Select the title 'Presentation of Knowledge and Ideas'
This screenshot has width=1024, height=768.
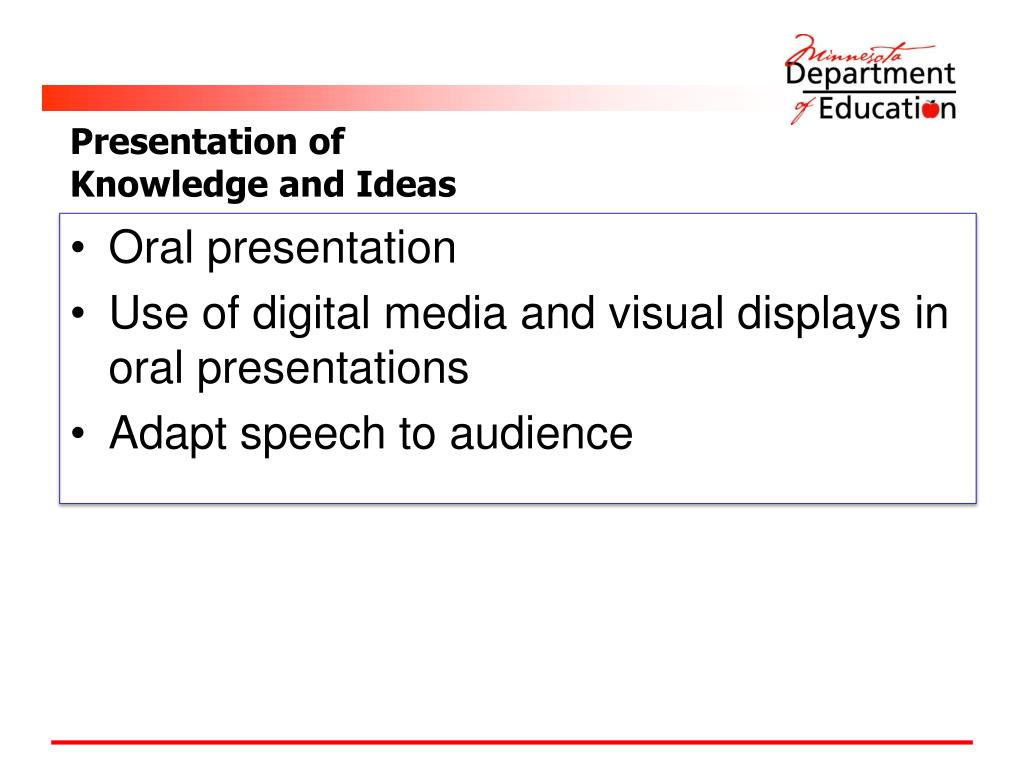coord(263,163)
